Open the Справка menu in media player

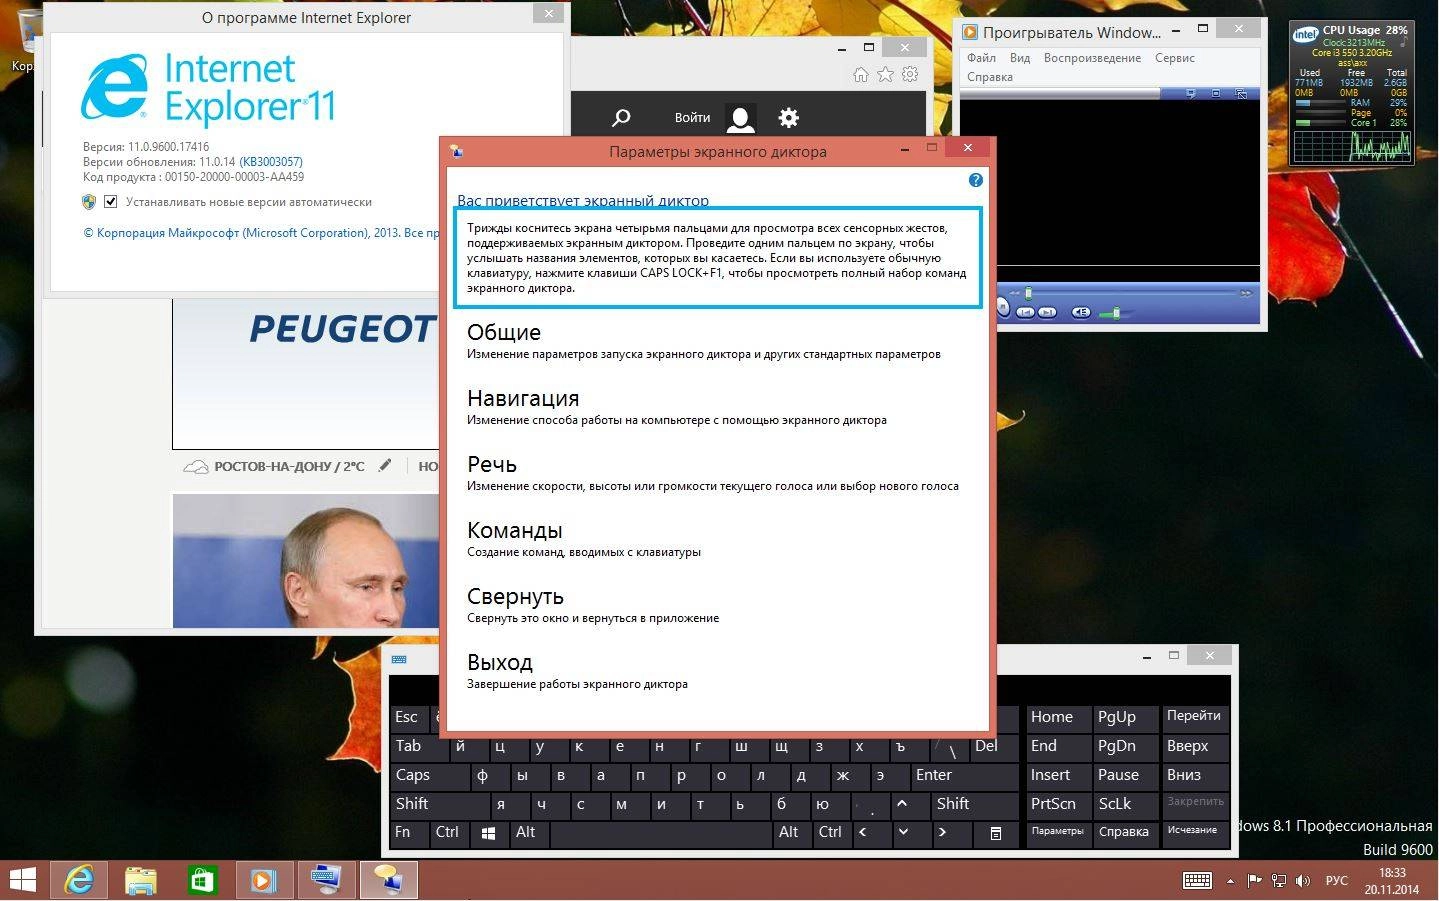click(990, 77)
